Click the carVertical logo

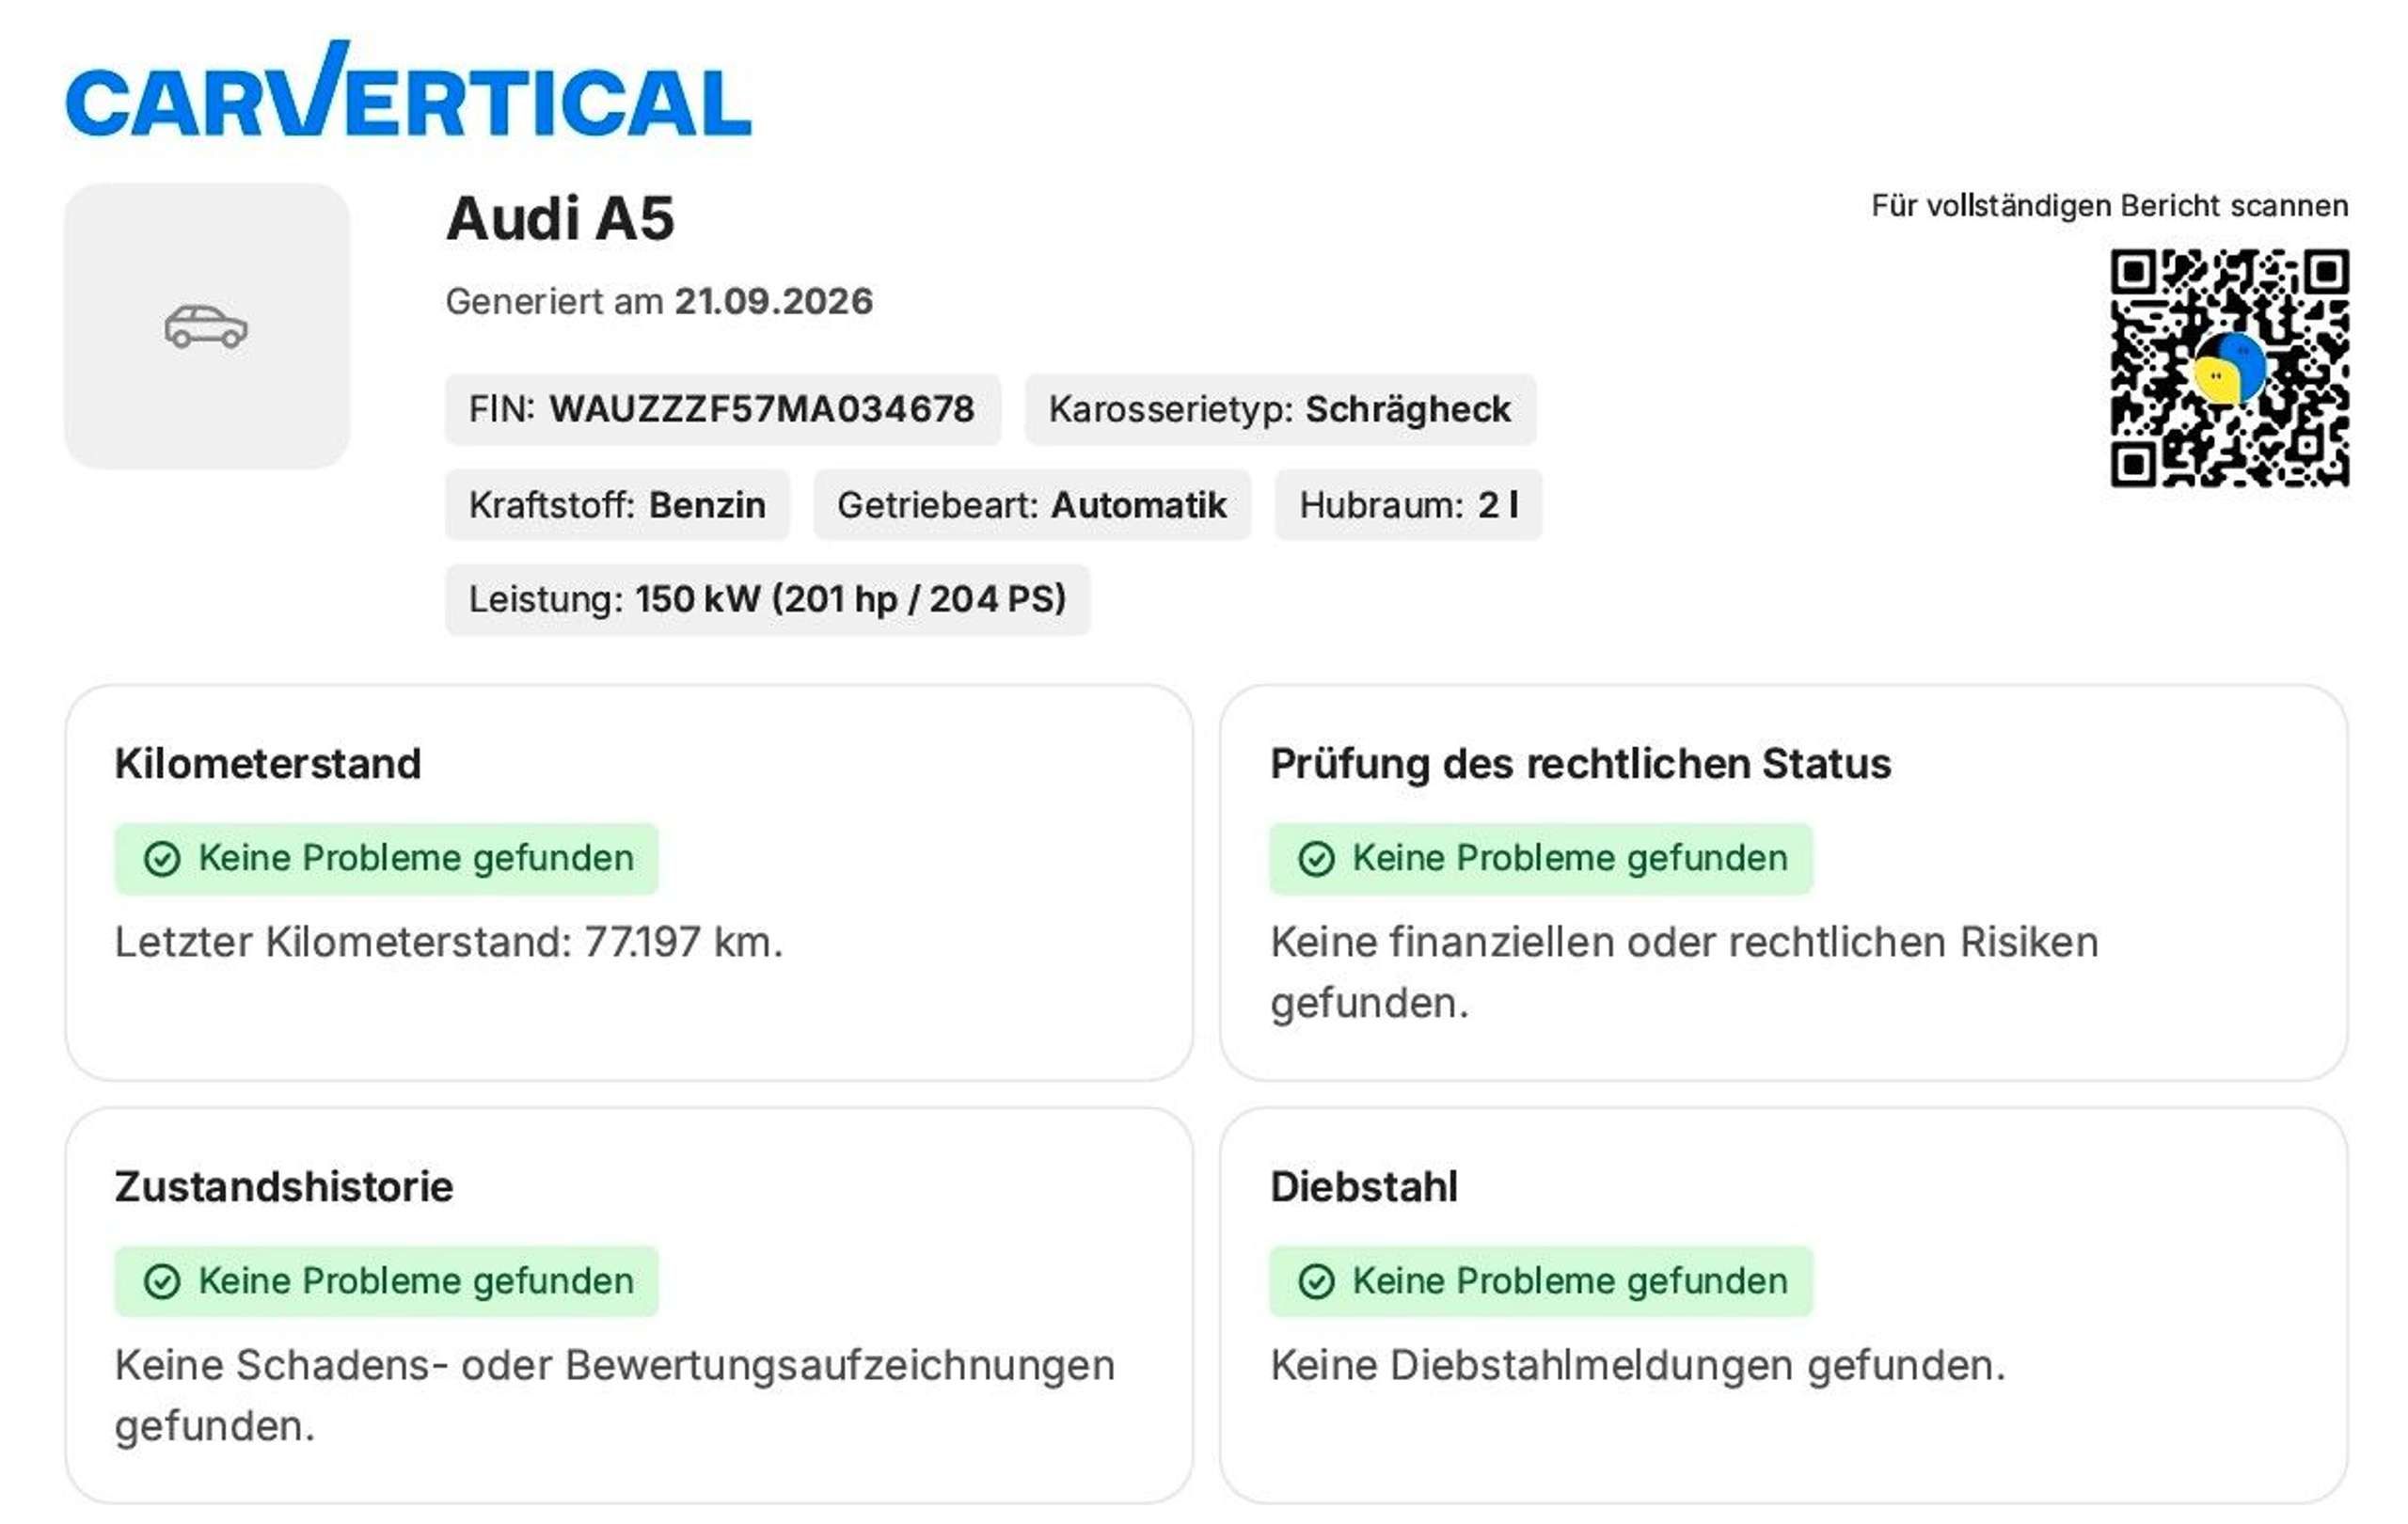(x=408, y=90)
